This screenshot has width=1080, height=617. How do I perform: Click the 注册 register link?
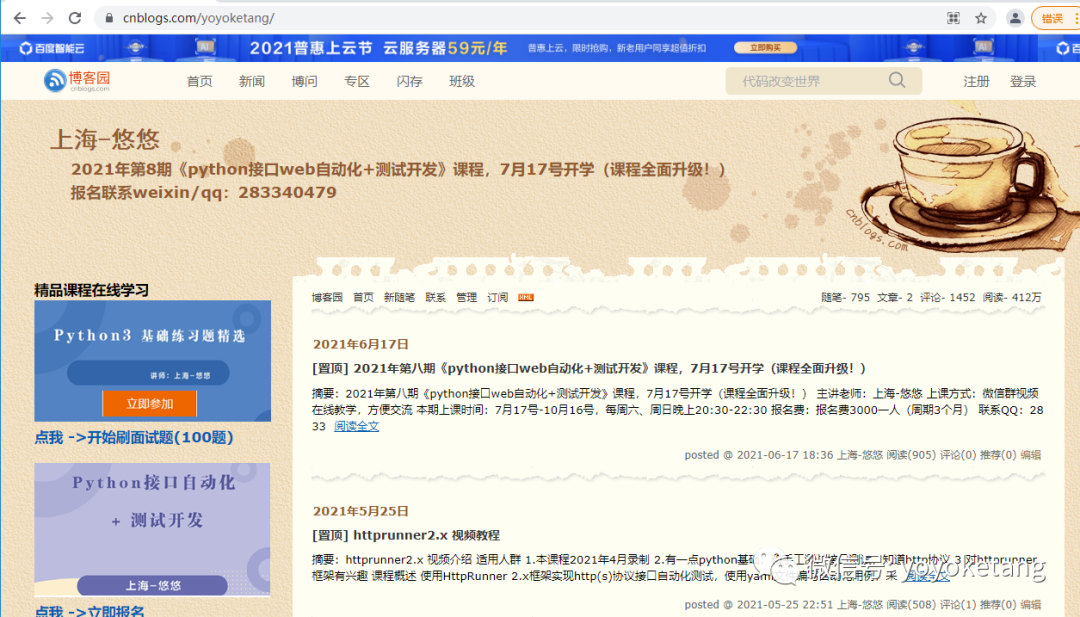click(976, 82)
